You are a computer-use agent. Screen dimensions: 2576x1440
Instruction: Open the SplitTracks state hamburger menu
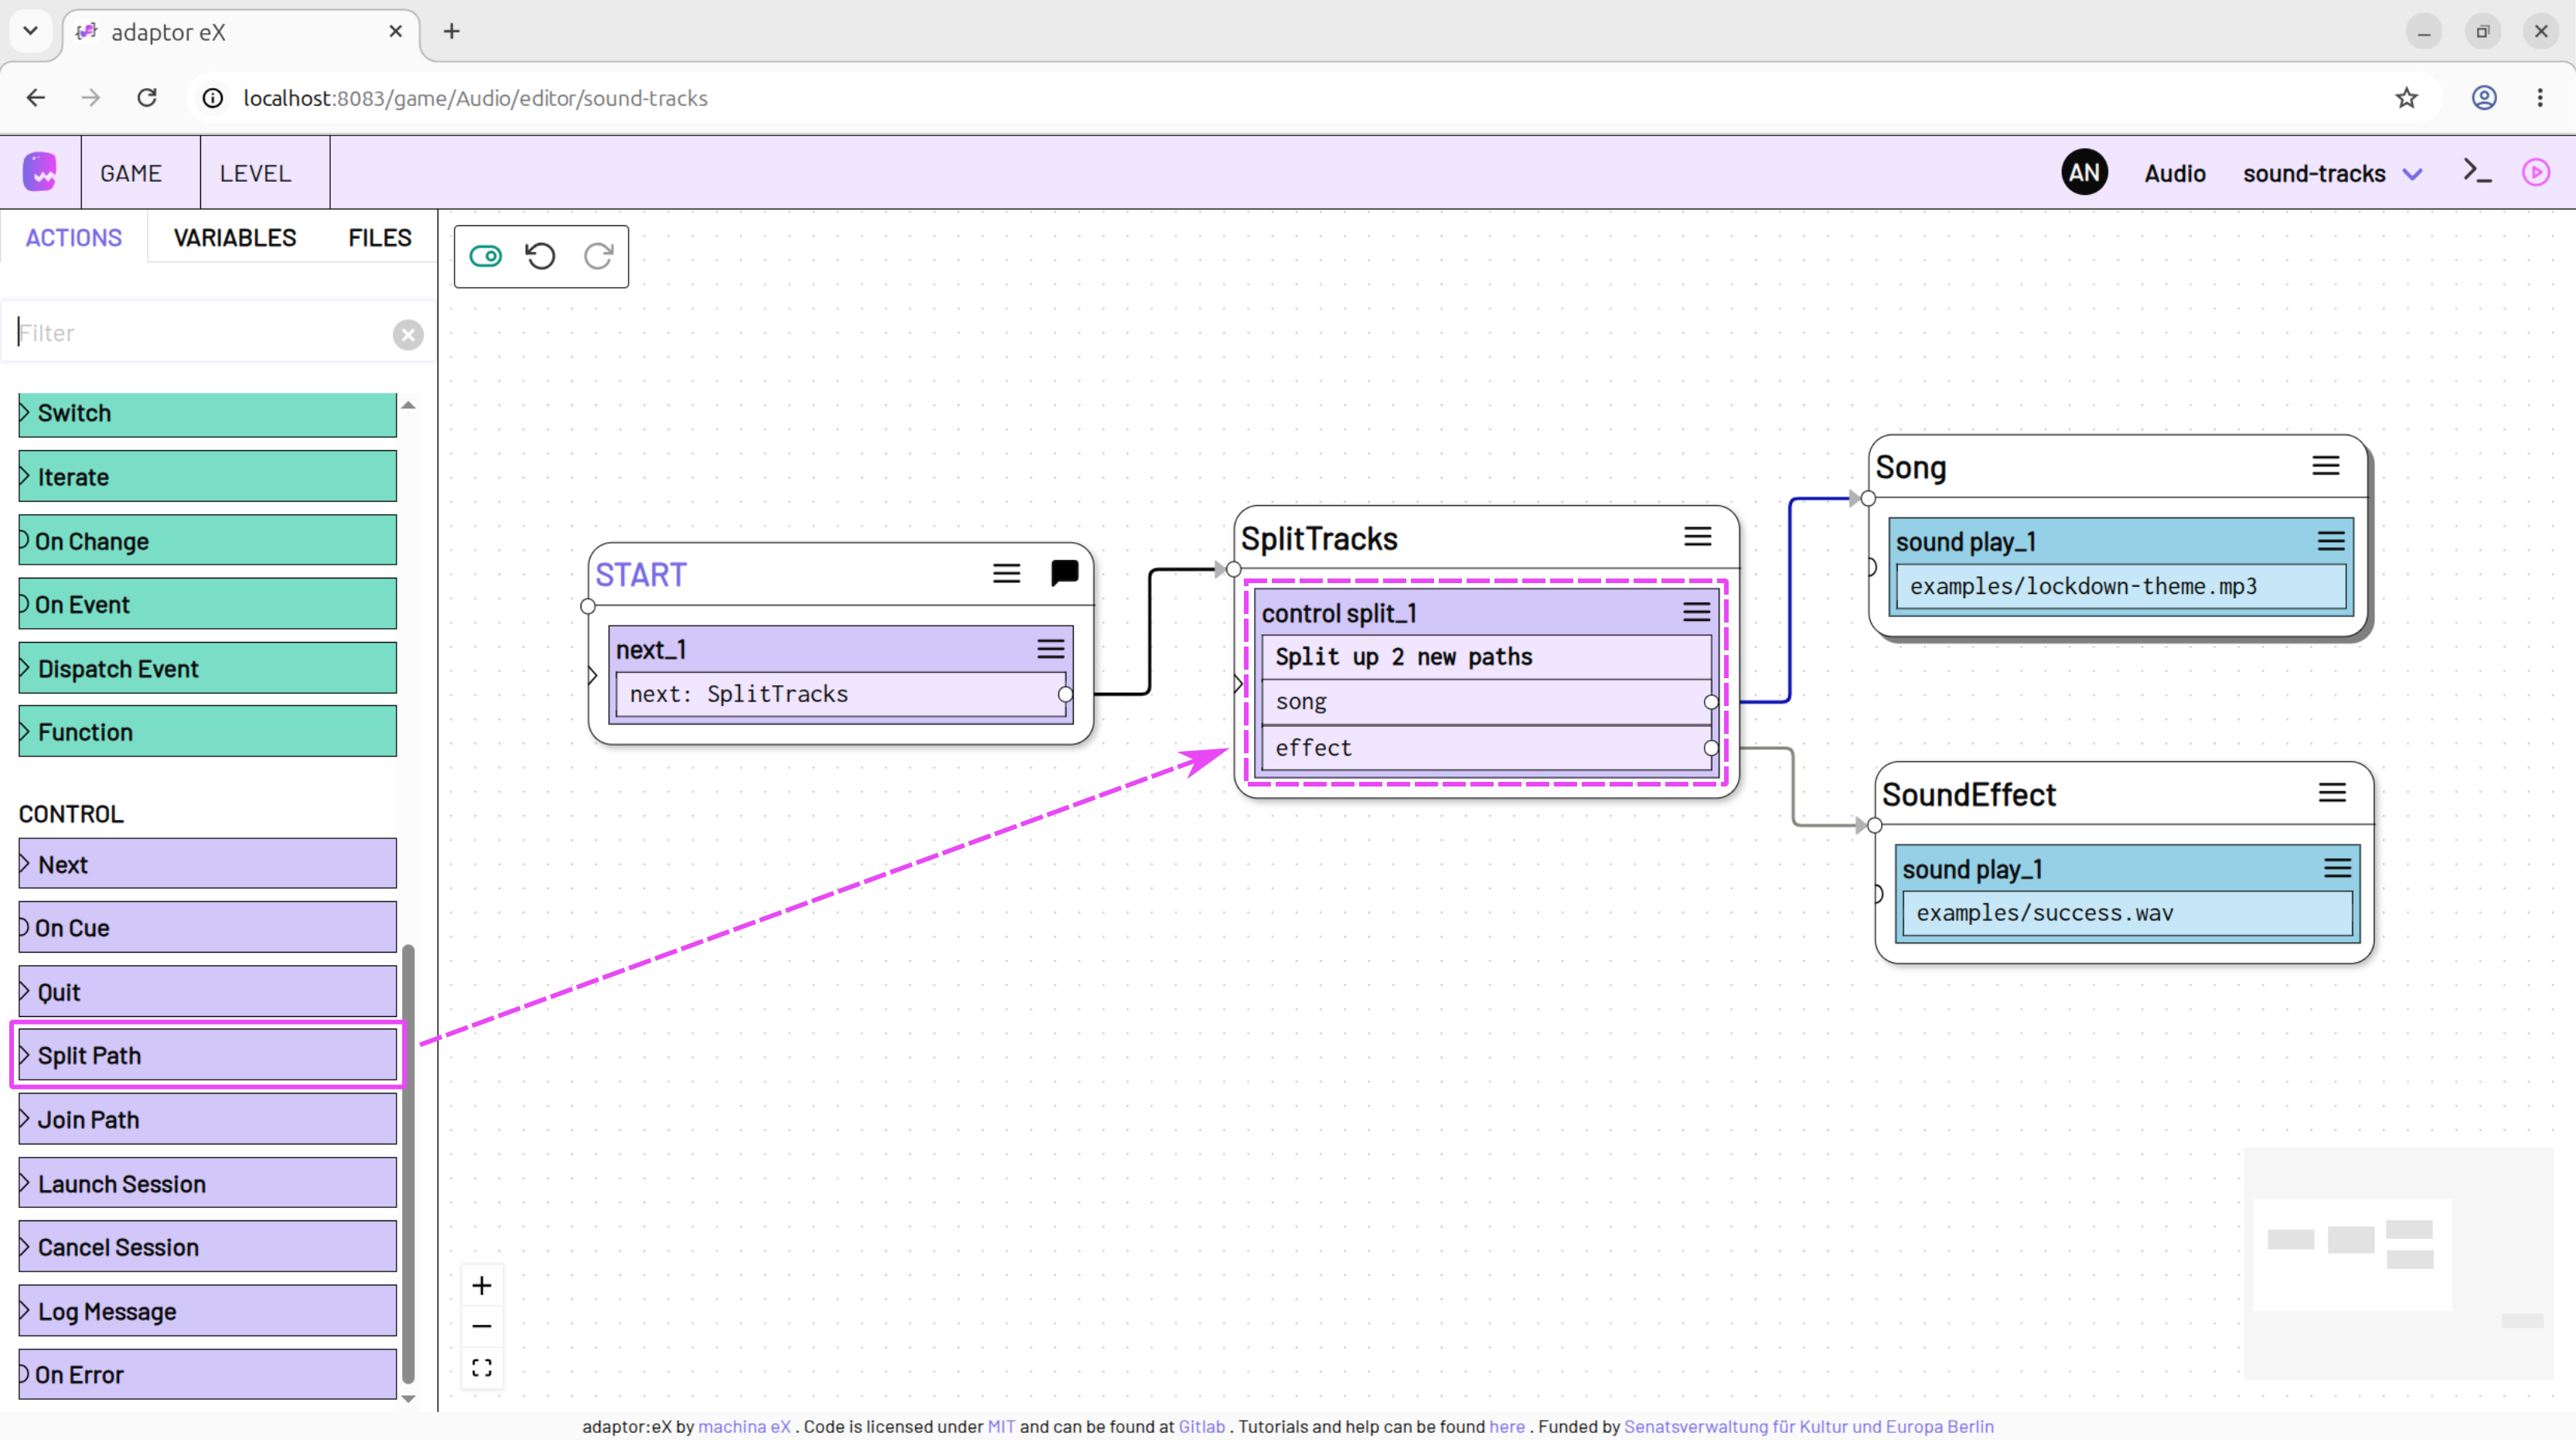click(1698, 537)
